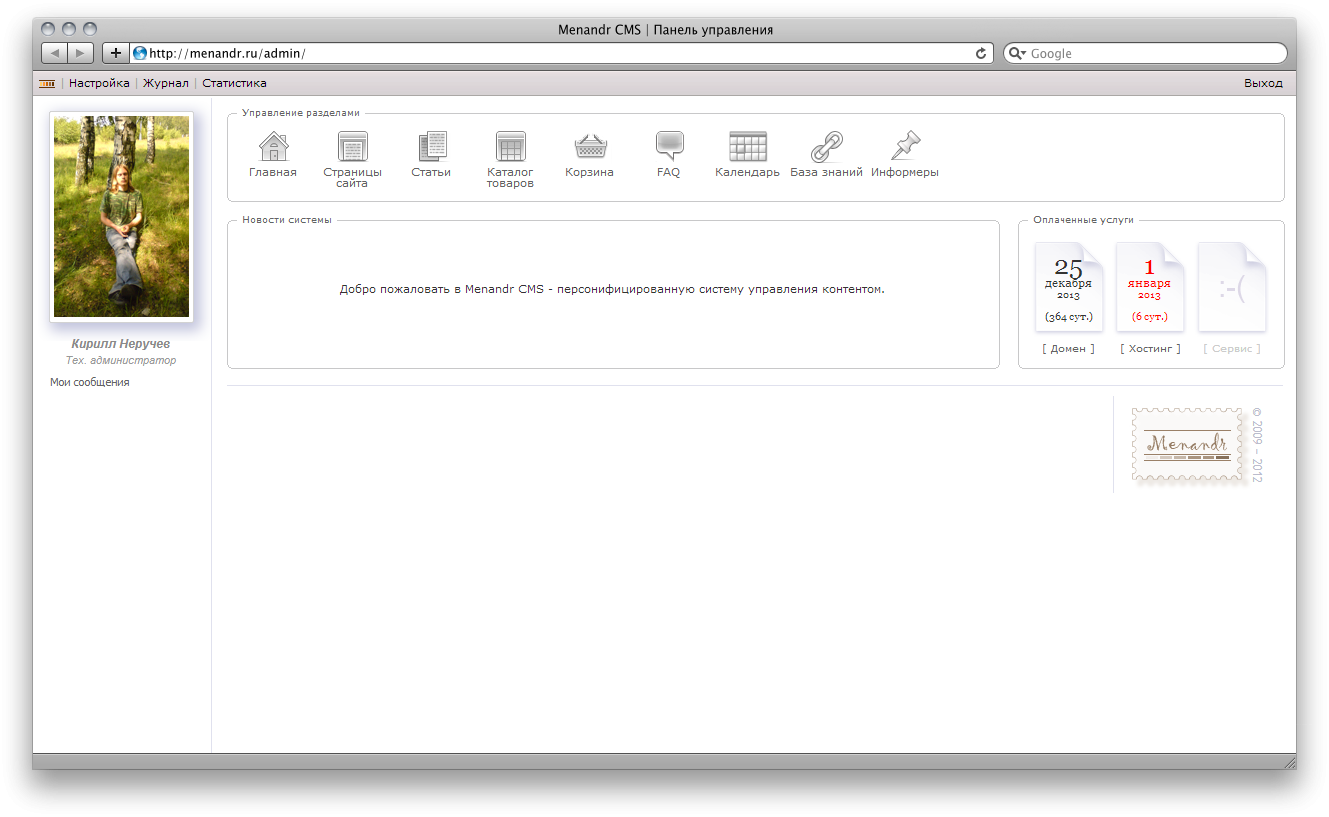Image resolution: width=1329 pixels, height=817 pixels.
Task: Open the Главная section
Action: [272, 150]
